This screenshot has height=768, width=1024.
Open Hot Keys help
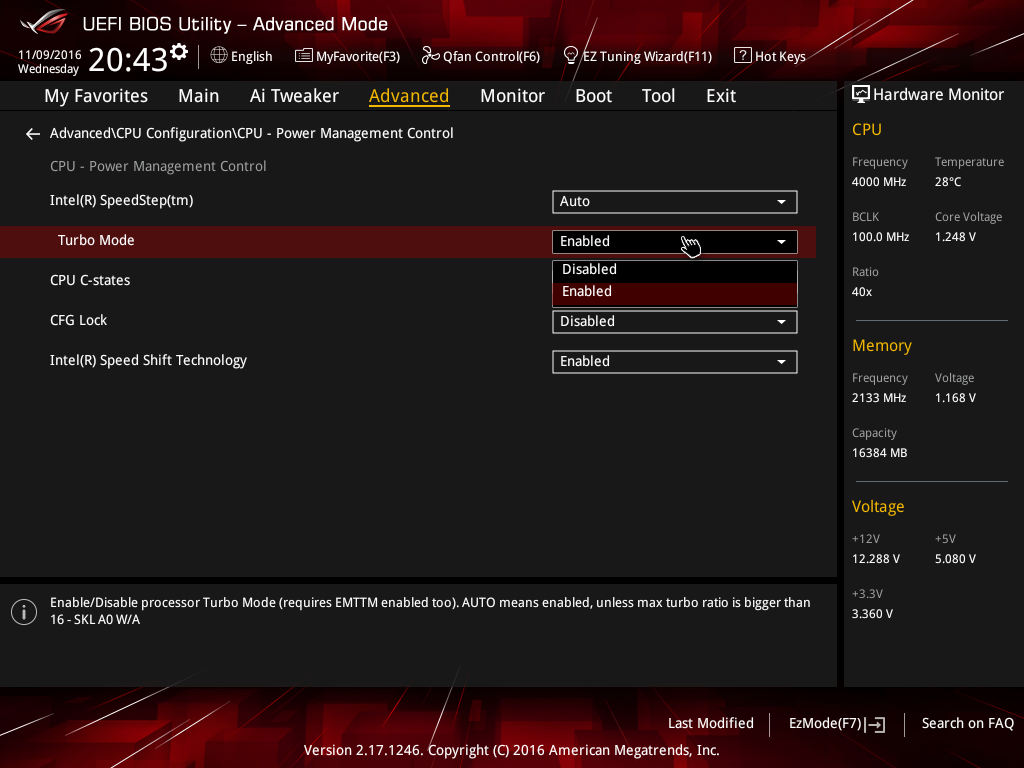coord(770,56)
